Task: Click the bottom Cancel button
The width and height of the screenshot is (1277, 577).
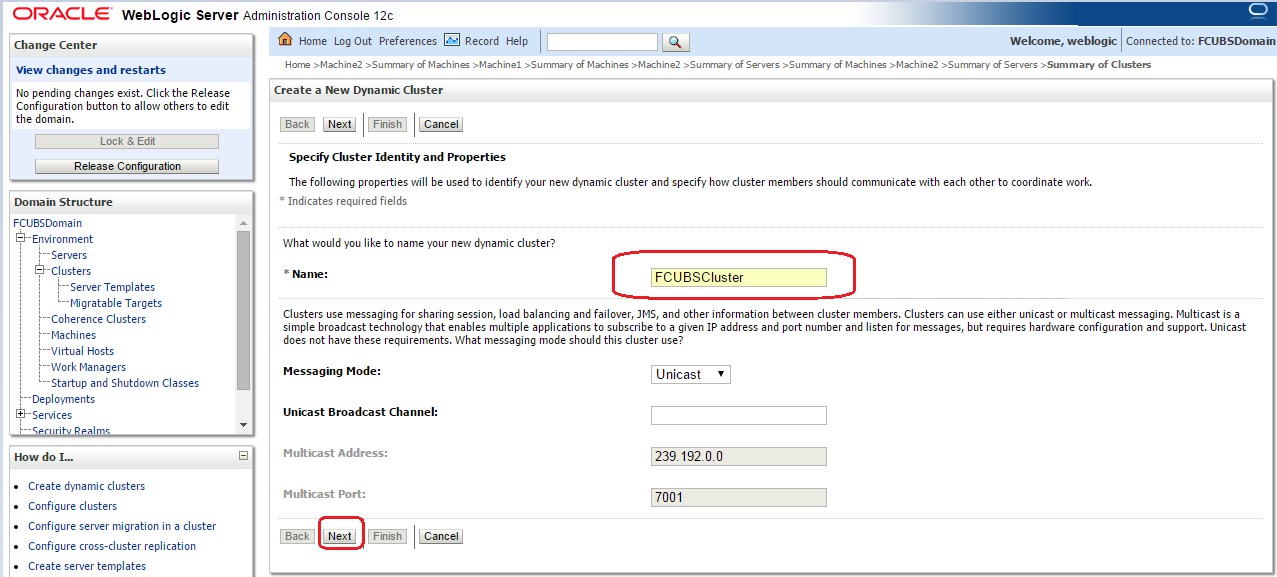Action: click(x=441, y=536)
